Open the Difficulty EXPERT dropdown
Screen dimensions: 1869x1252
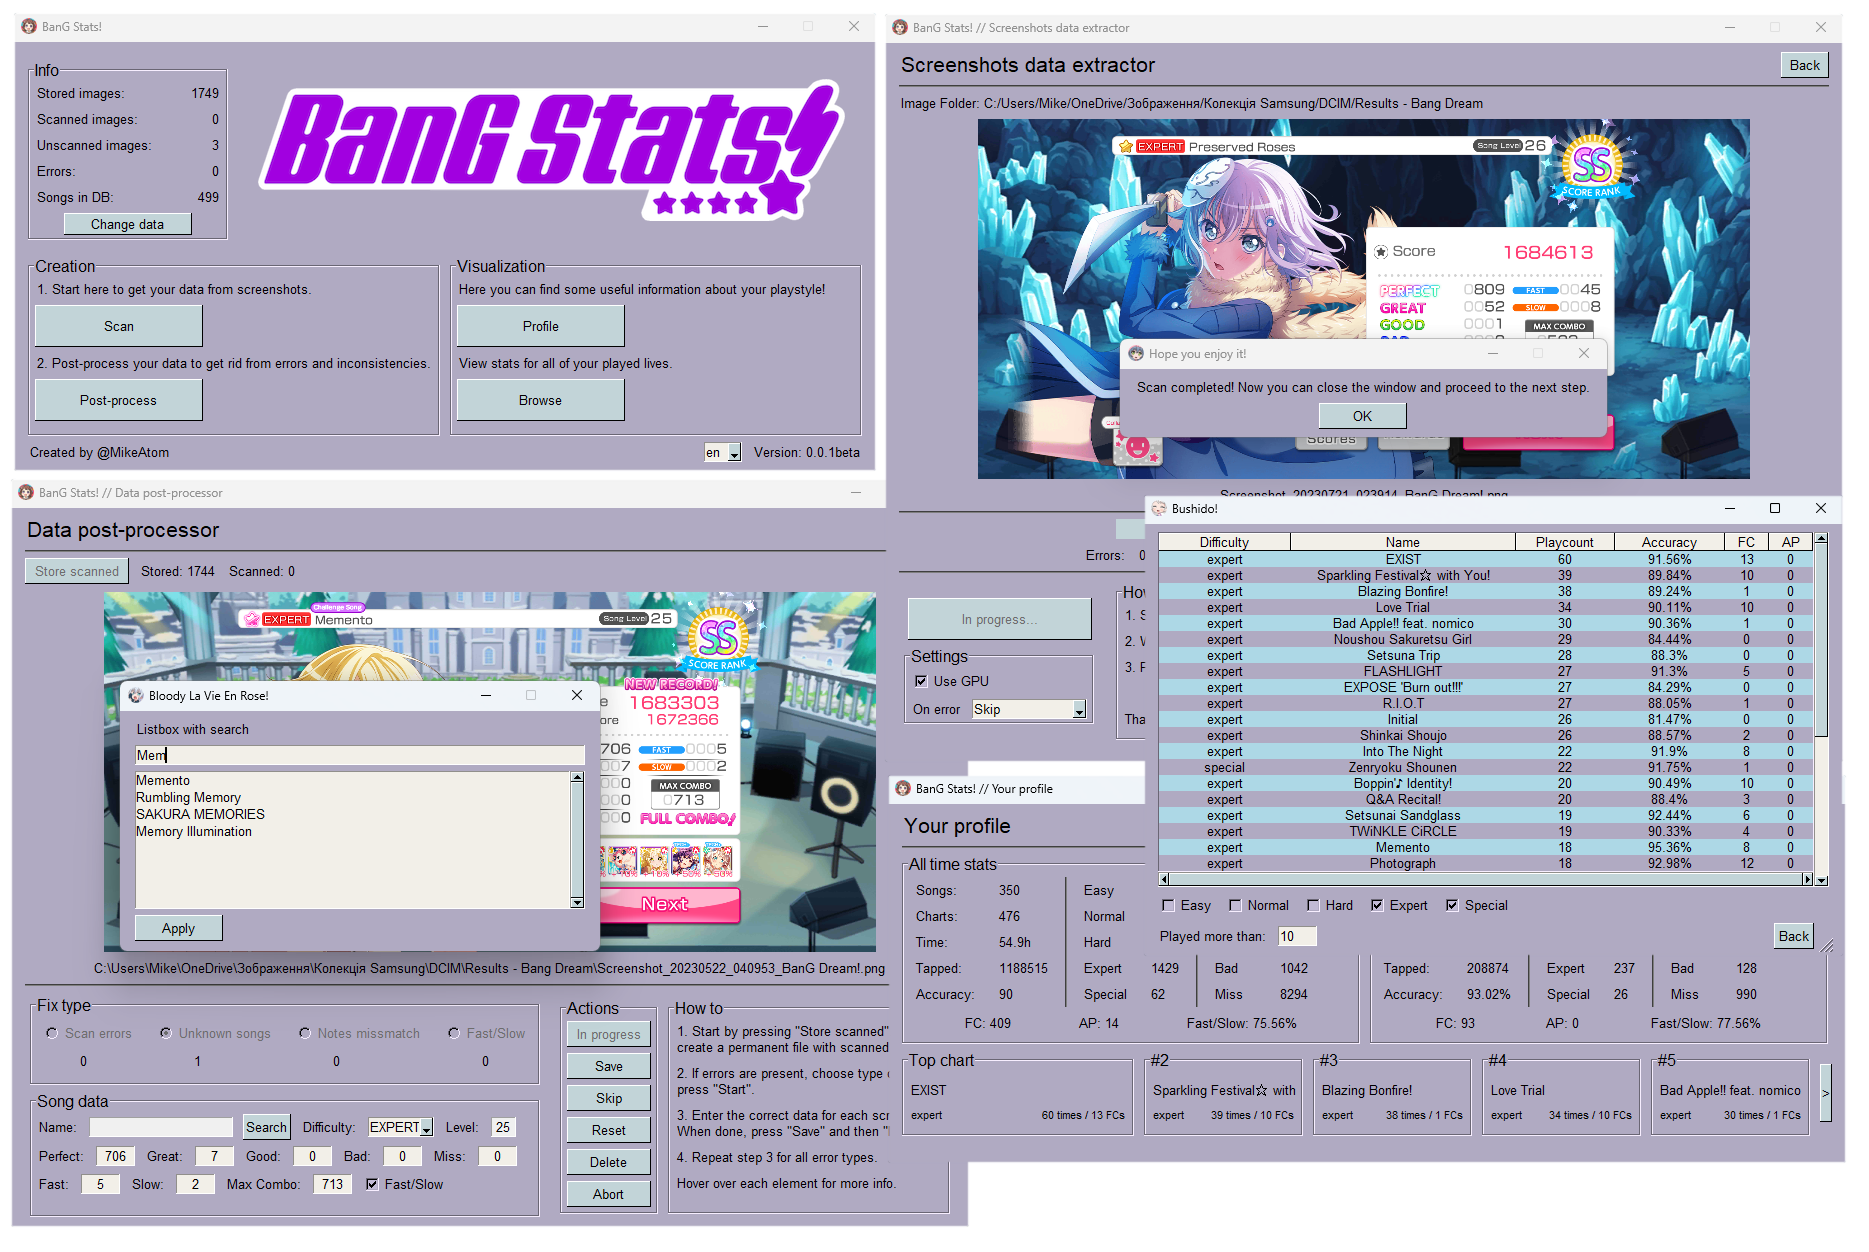point(426,1128)
